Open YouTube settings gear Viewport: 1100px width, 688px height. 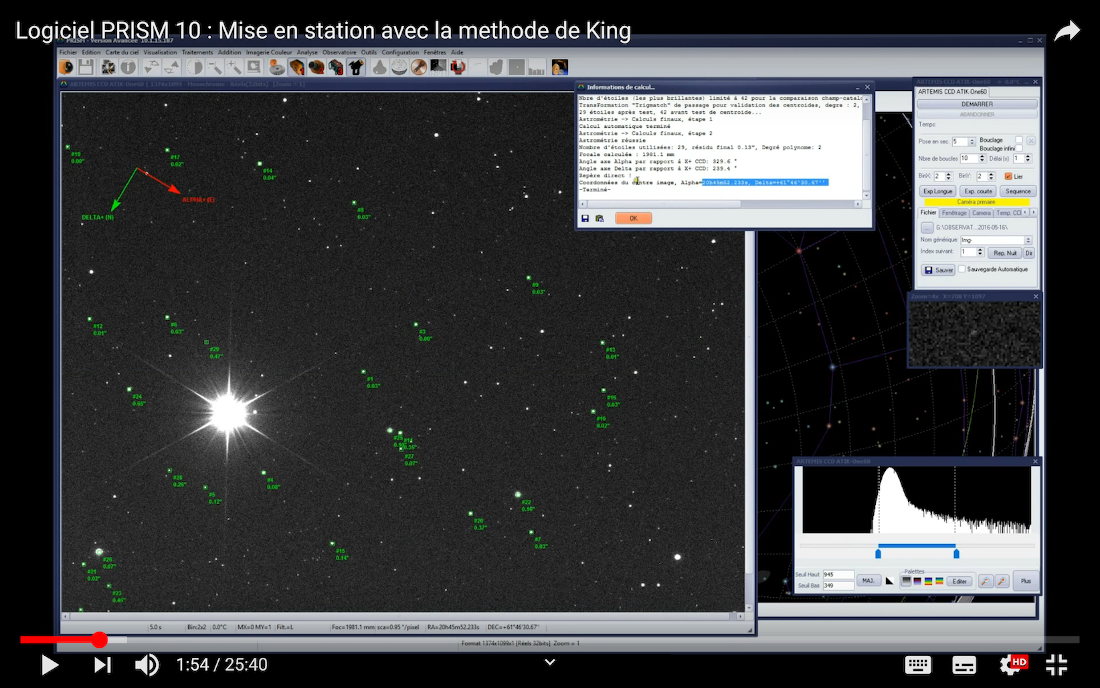click(1012, 664)
